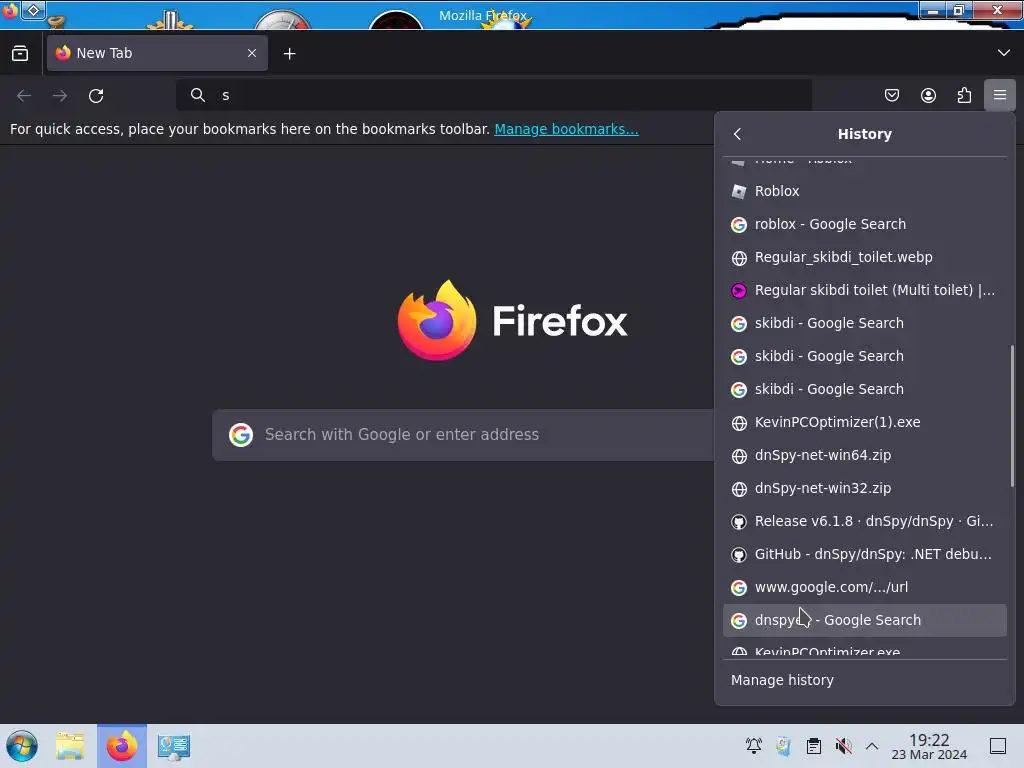The width and height of the screenshot is (1024, 768).
Task: Go back using the back arrow
Action: click(24, 96)
